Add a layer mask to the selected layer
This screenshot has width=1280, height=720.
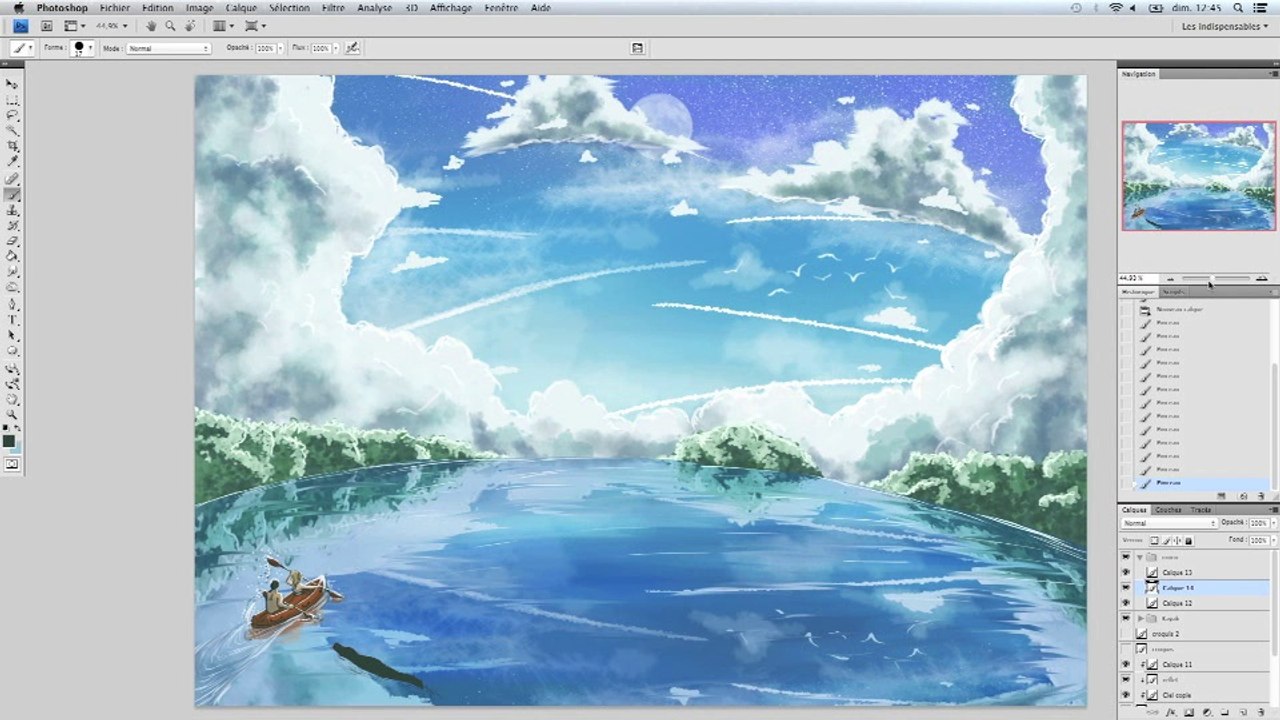tap(1188, 713)
